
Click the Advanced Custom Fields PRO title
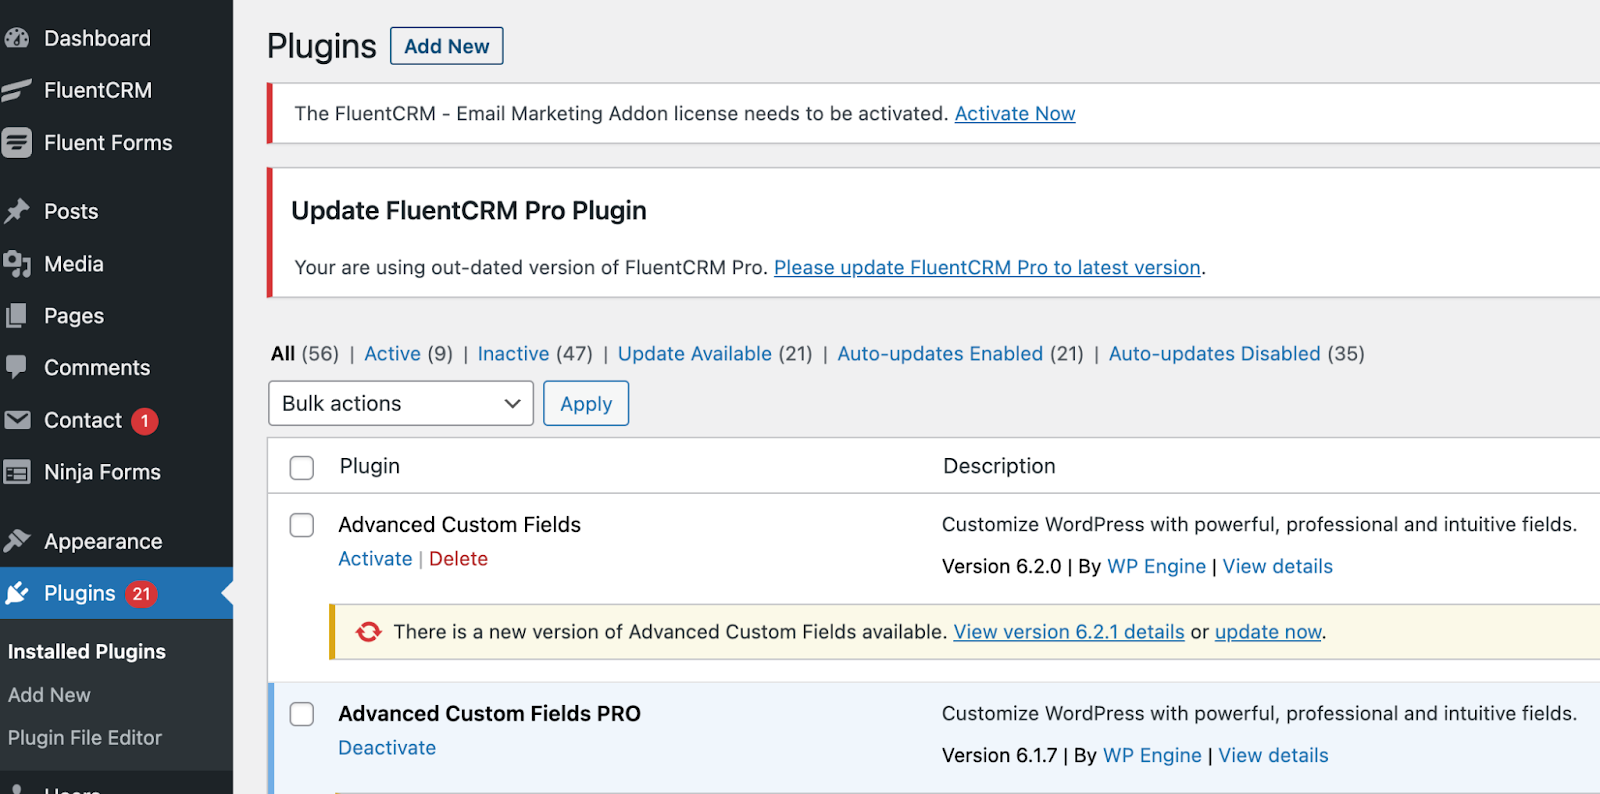pos(490,714)
